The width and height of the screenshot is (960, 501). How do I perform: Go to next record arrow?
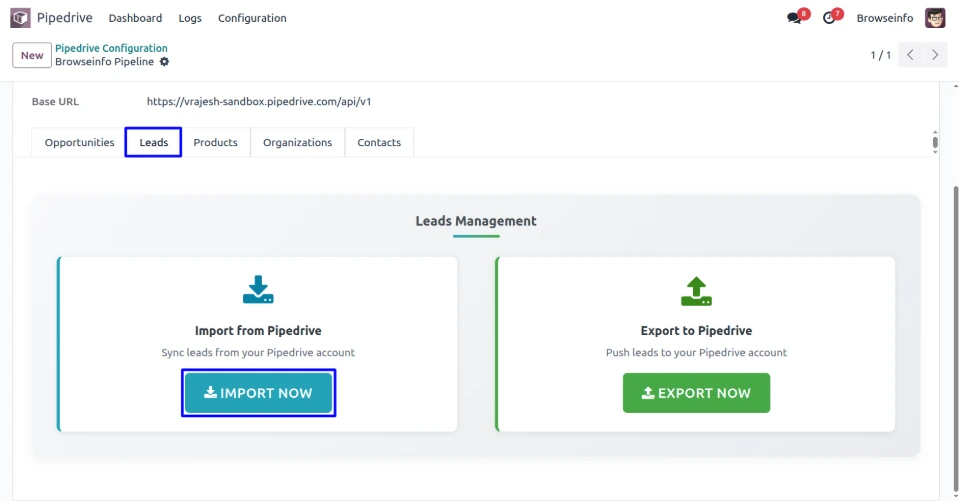[x=935, y=55]
